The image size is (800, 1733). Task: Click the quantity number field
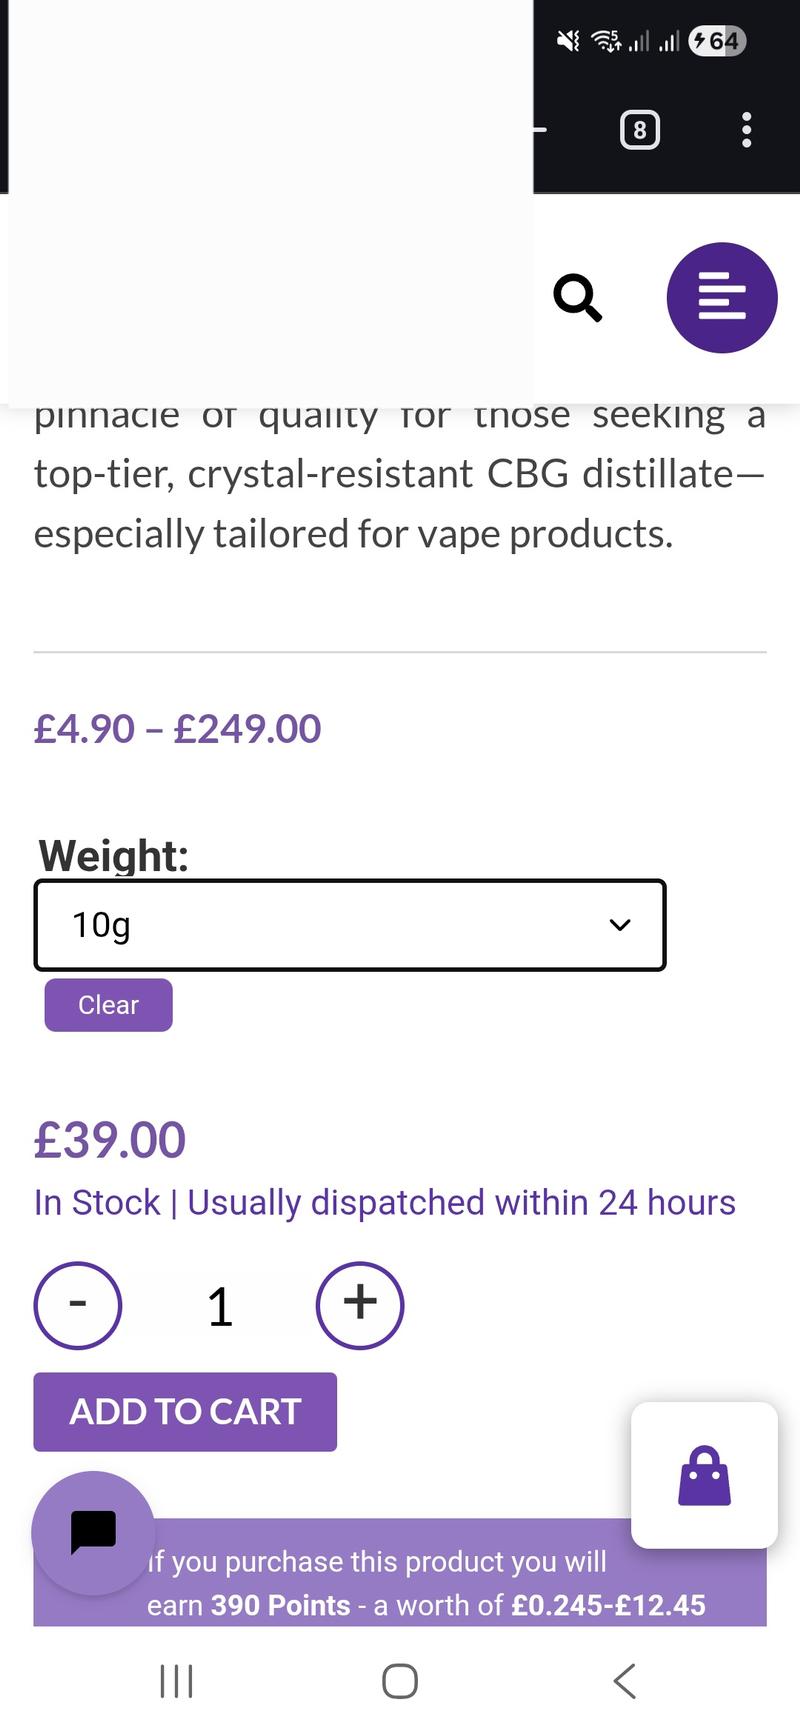220,1307
